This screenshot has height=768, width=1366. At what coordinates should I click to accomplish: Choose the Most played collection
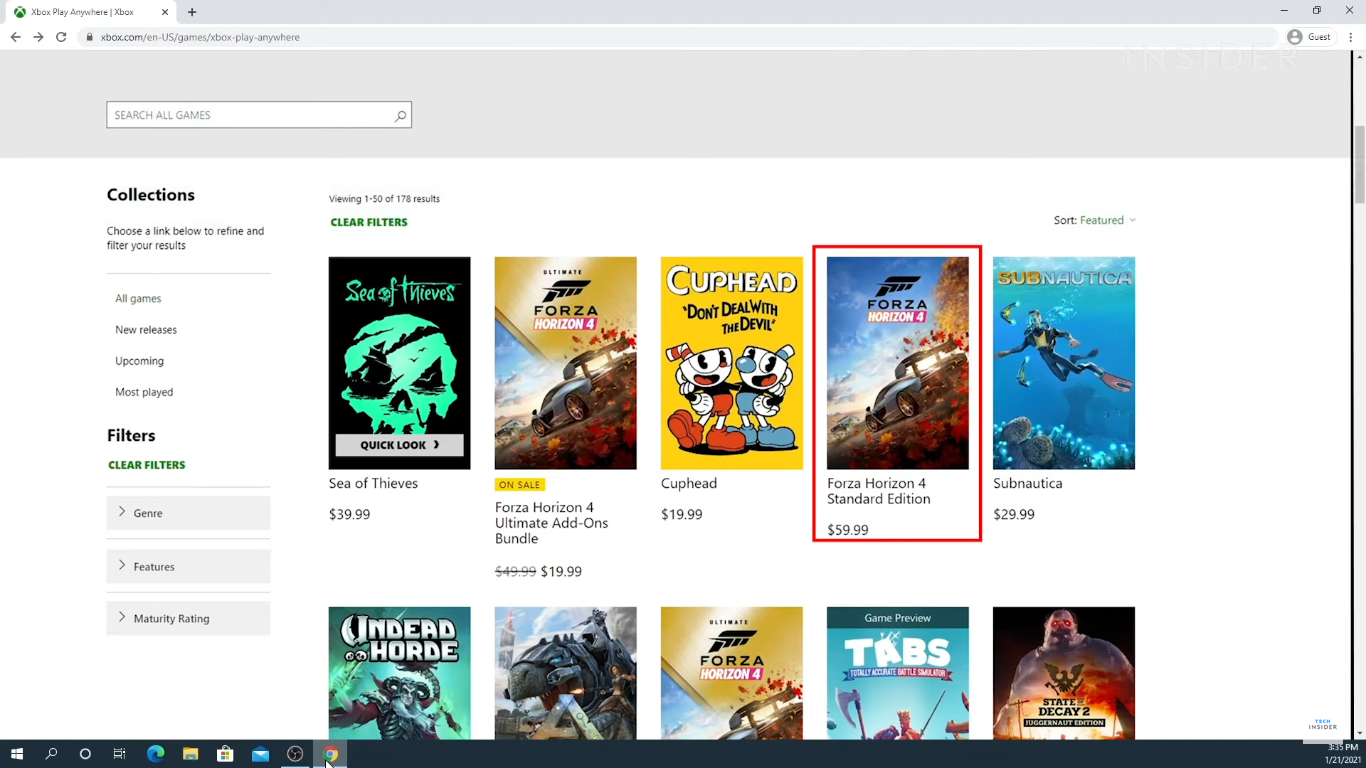[x=144, y=392]
